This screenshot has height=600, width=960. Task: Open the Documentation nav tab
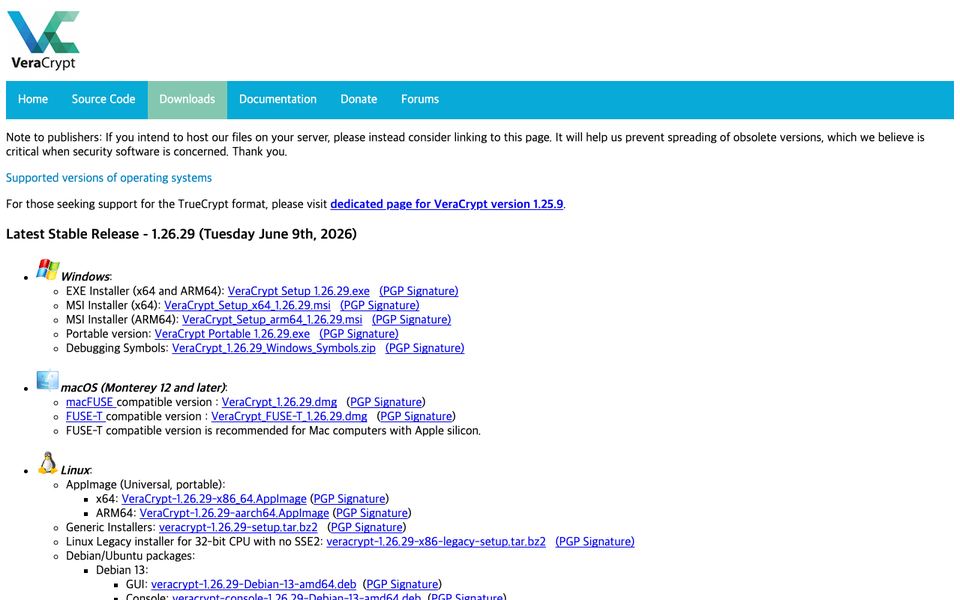click(x=278, y=99)
